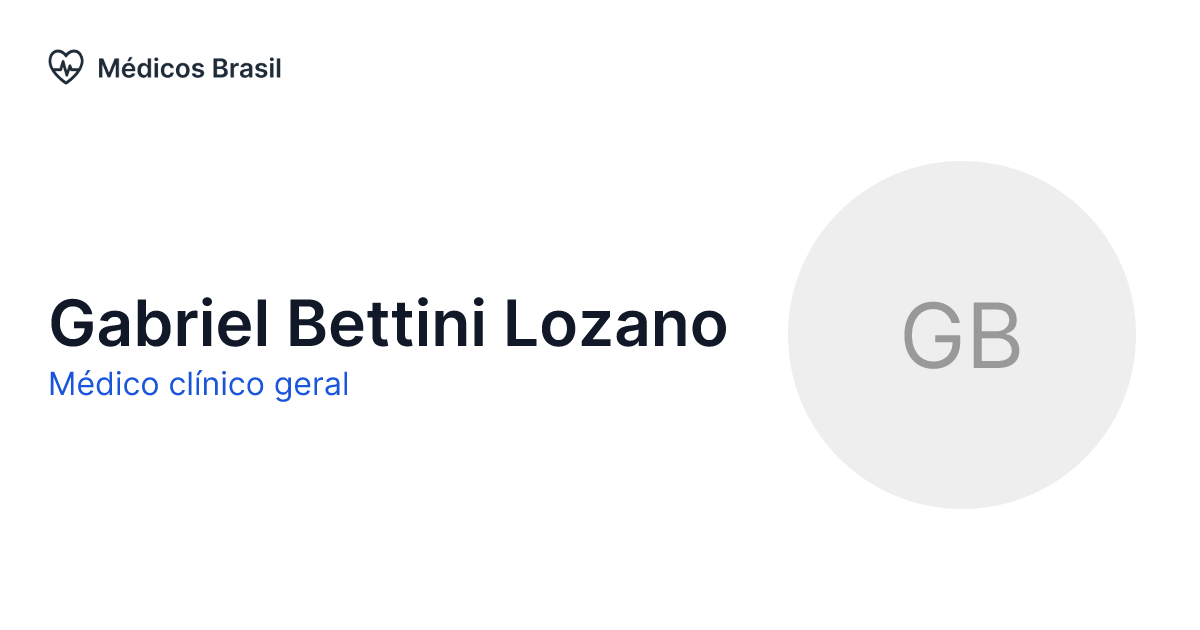Click the heart pulse logo icon

click(66, 68)
